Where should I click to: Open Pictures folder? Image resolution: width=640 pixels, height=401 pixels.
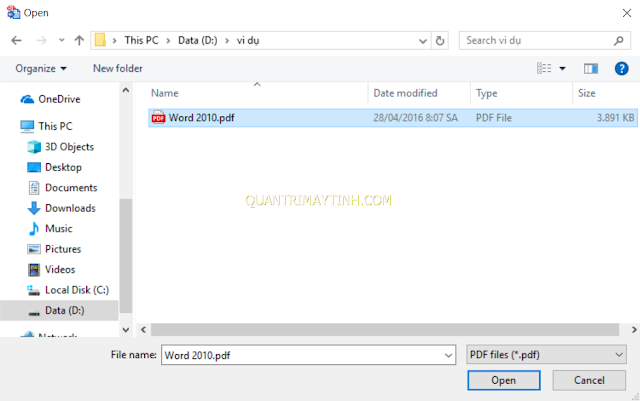63,249
